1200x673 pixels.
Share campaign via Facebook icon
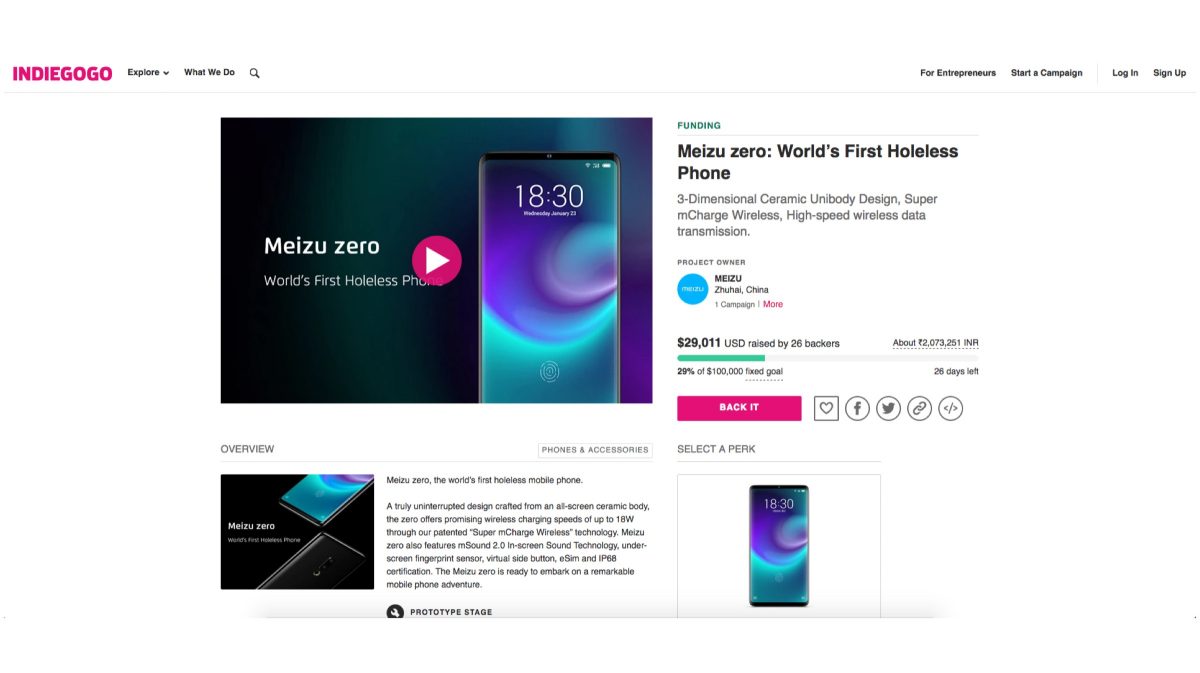coord(857,408)
